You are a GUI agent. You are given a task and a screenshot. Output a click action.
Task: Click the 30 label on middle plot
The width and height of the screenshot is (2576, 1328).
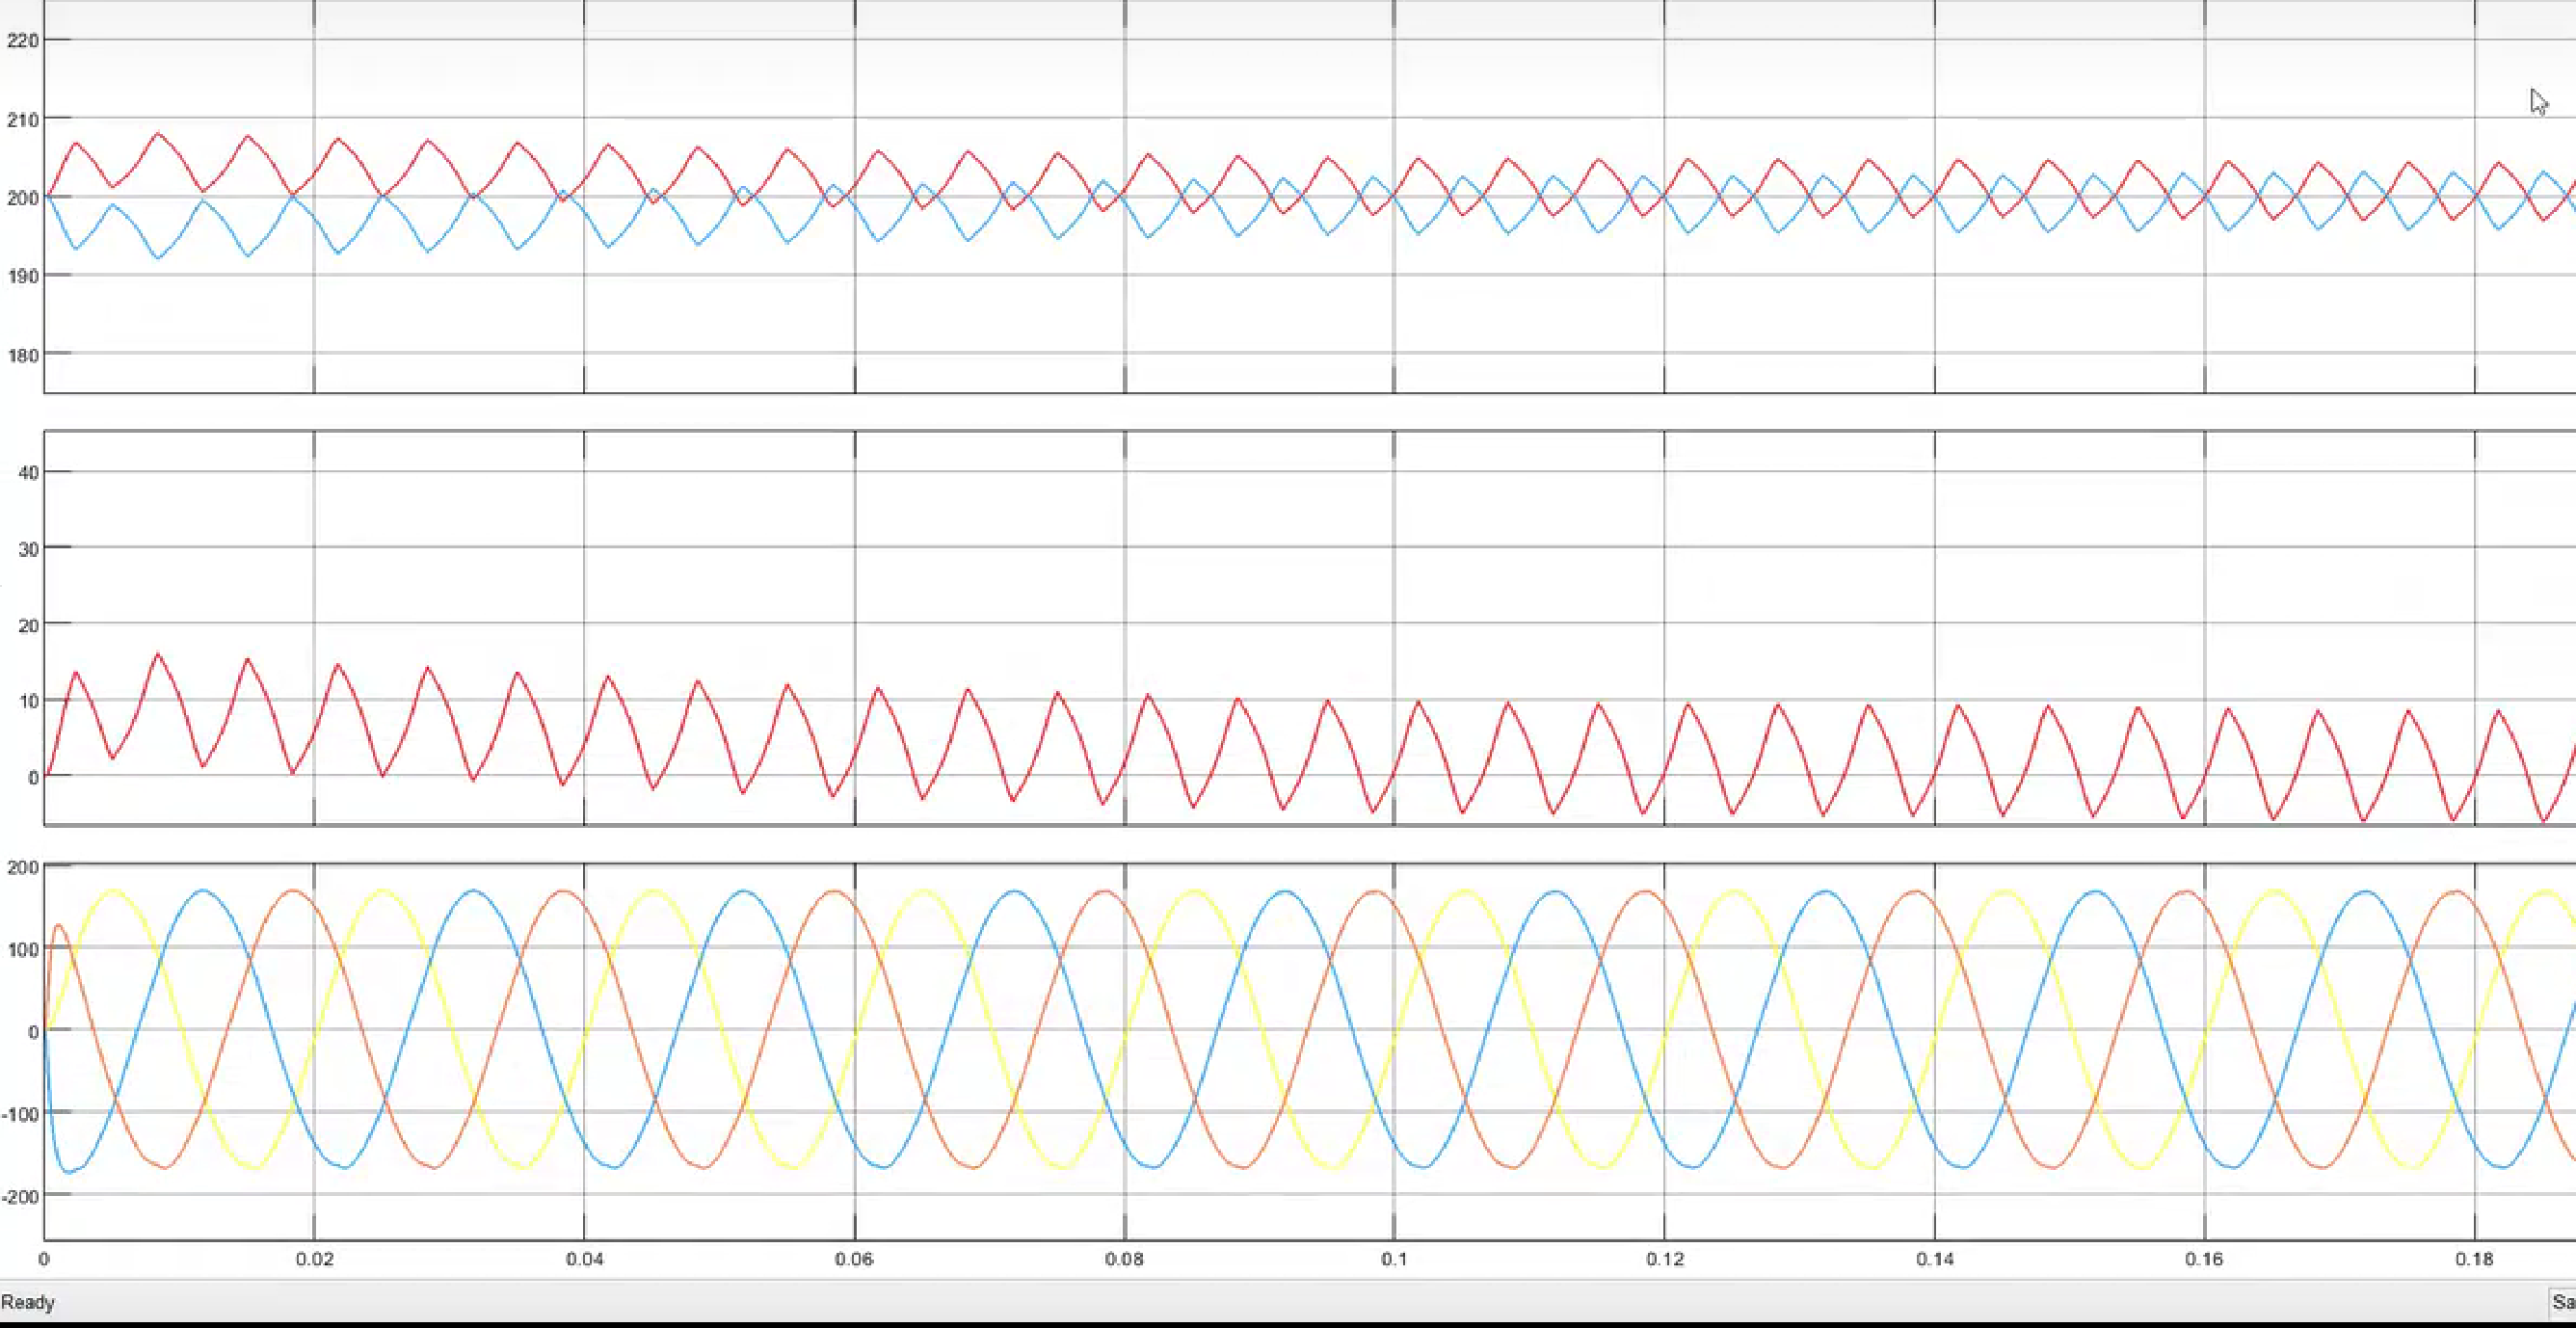point(28,549)
